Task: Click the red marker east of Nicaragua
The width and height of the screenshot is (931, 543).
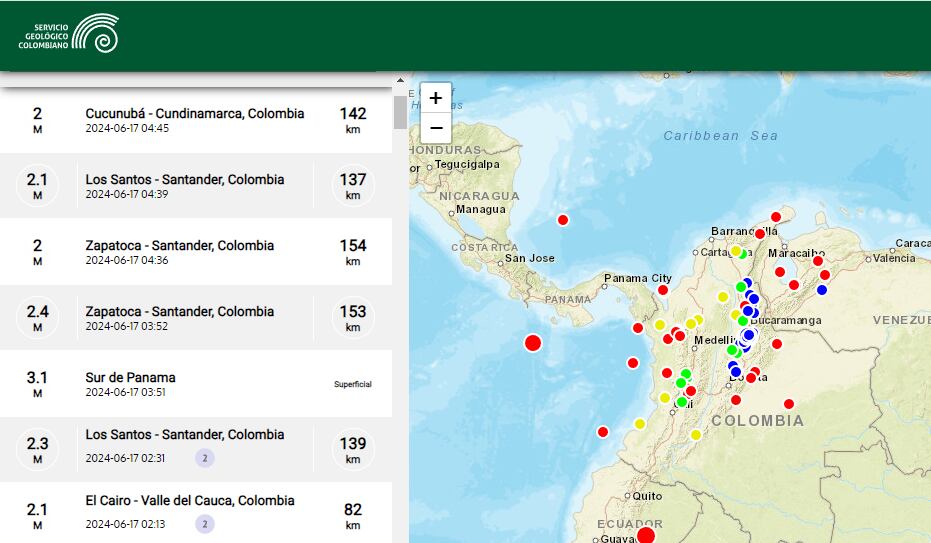Action: coord(563,220)
